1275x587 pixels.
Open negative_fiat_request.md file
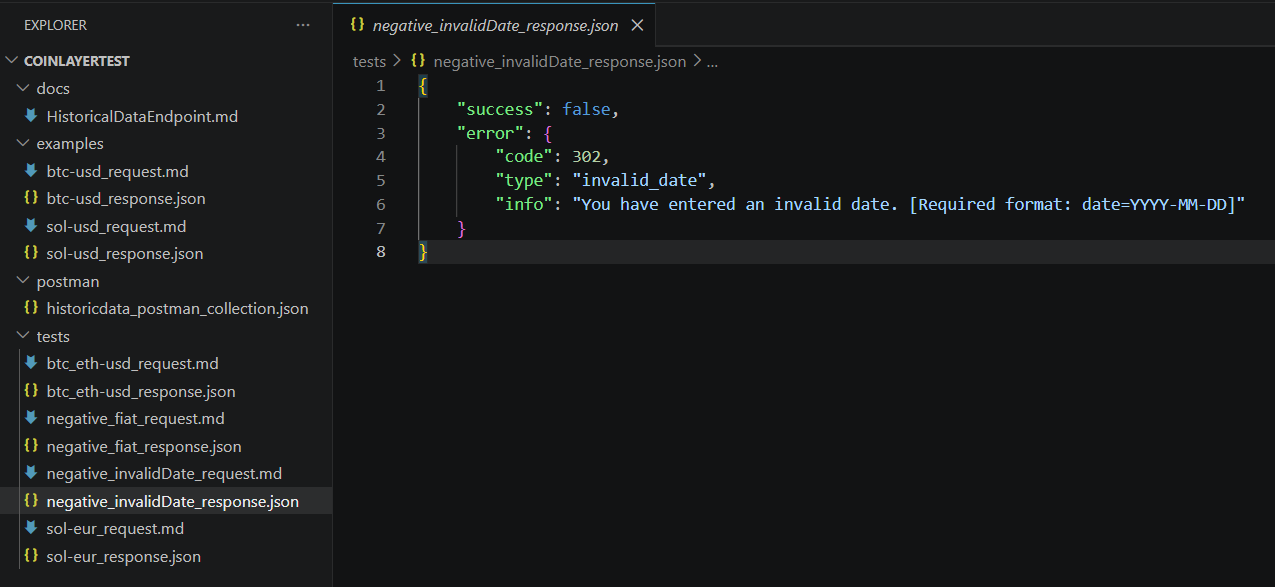coord(136,419)
